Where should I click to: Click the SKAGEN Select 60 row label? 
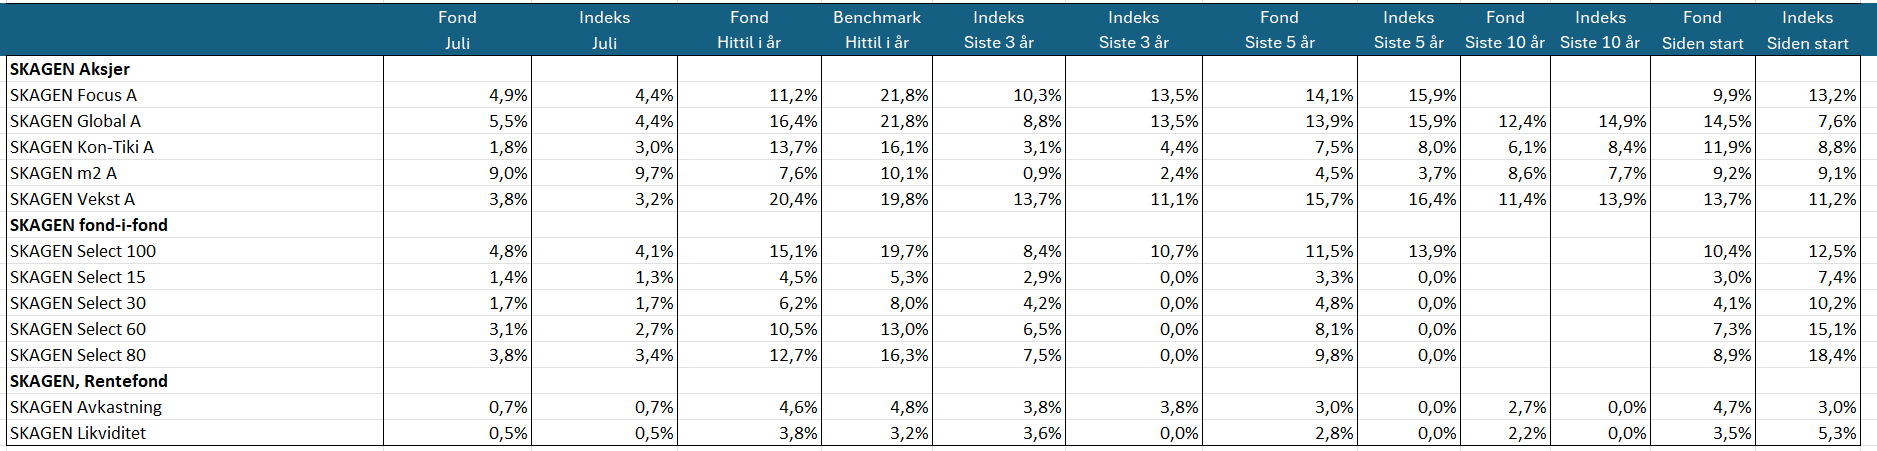click(x=78, y=329)
